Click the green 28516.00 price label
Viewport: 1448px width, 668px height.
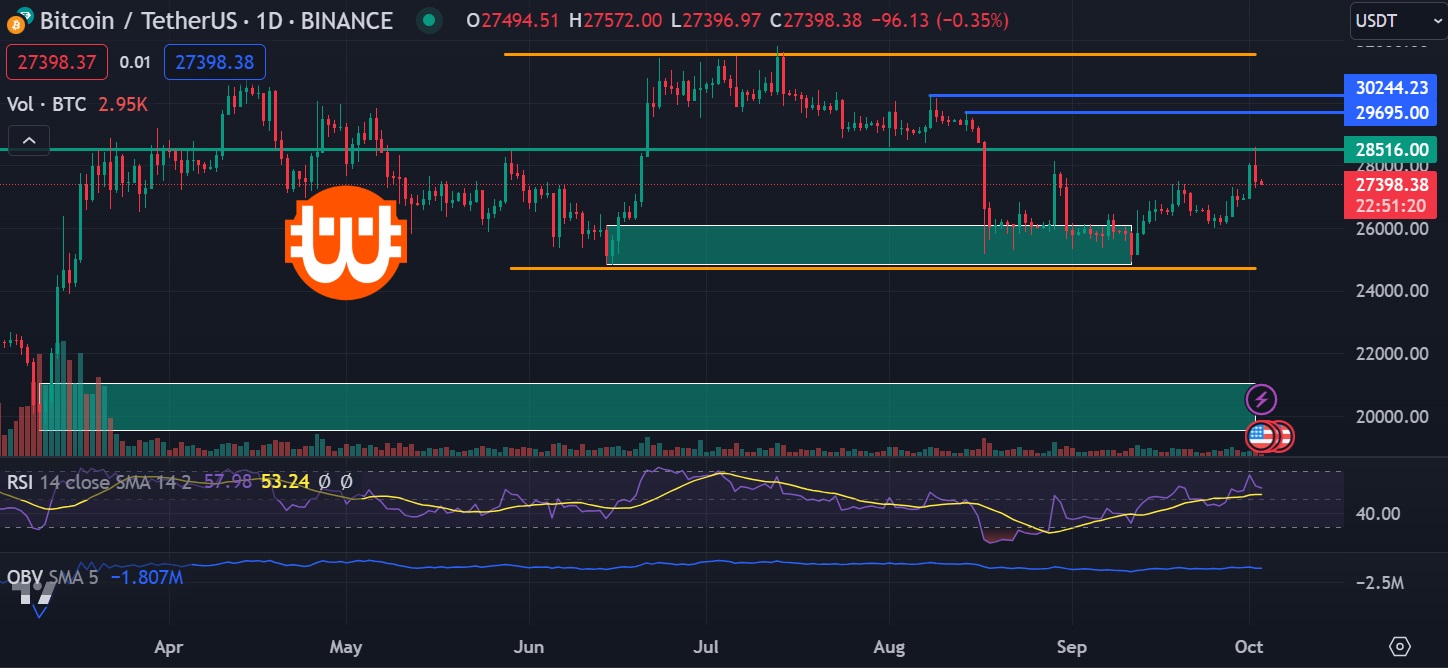[x=1391, y=150]
